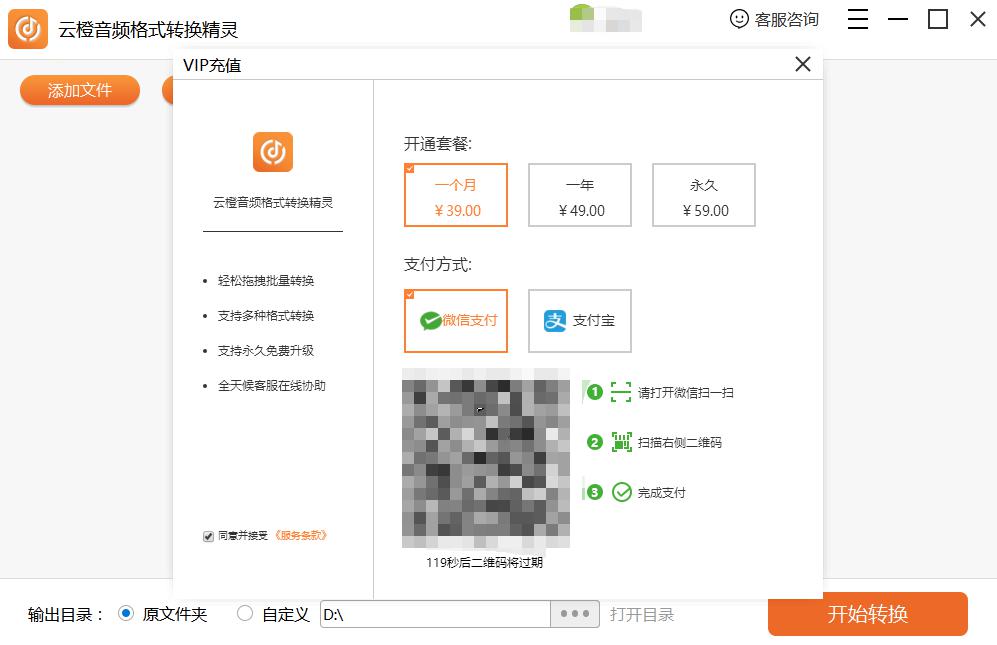The height and width of the screenshot is (645, 997).
Task: Click the Alipay logo icon
Action: [x=554, y=321]
